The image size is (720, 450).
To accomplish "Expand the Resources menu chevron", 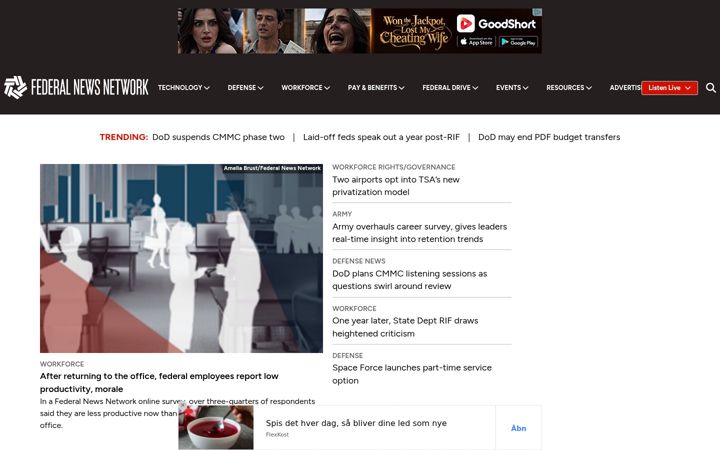I will pos(589,88).
